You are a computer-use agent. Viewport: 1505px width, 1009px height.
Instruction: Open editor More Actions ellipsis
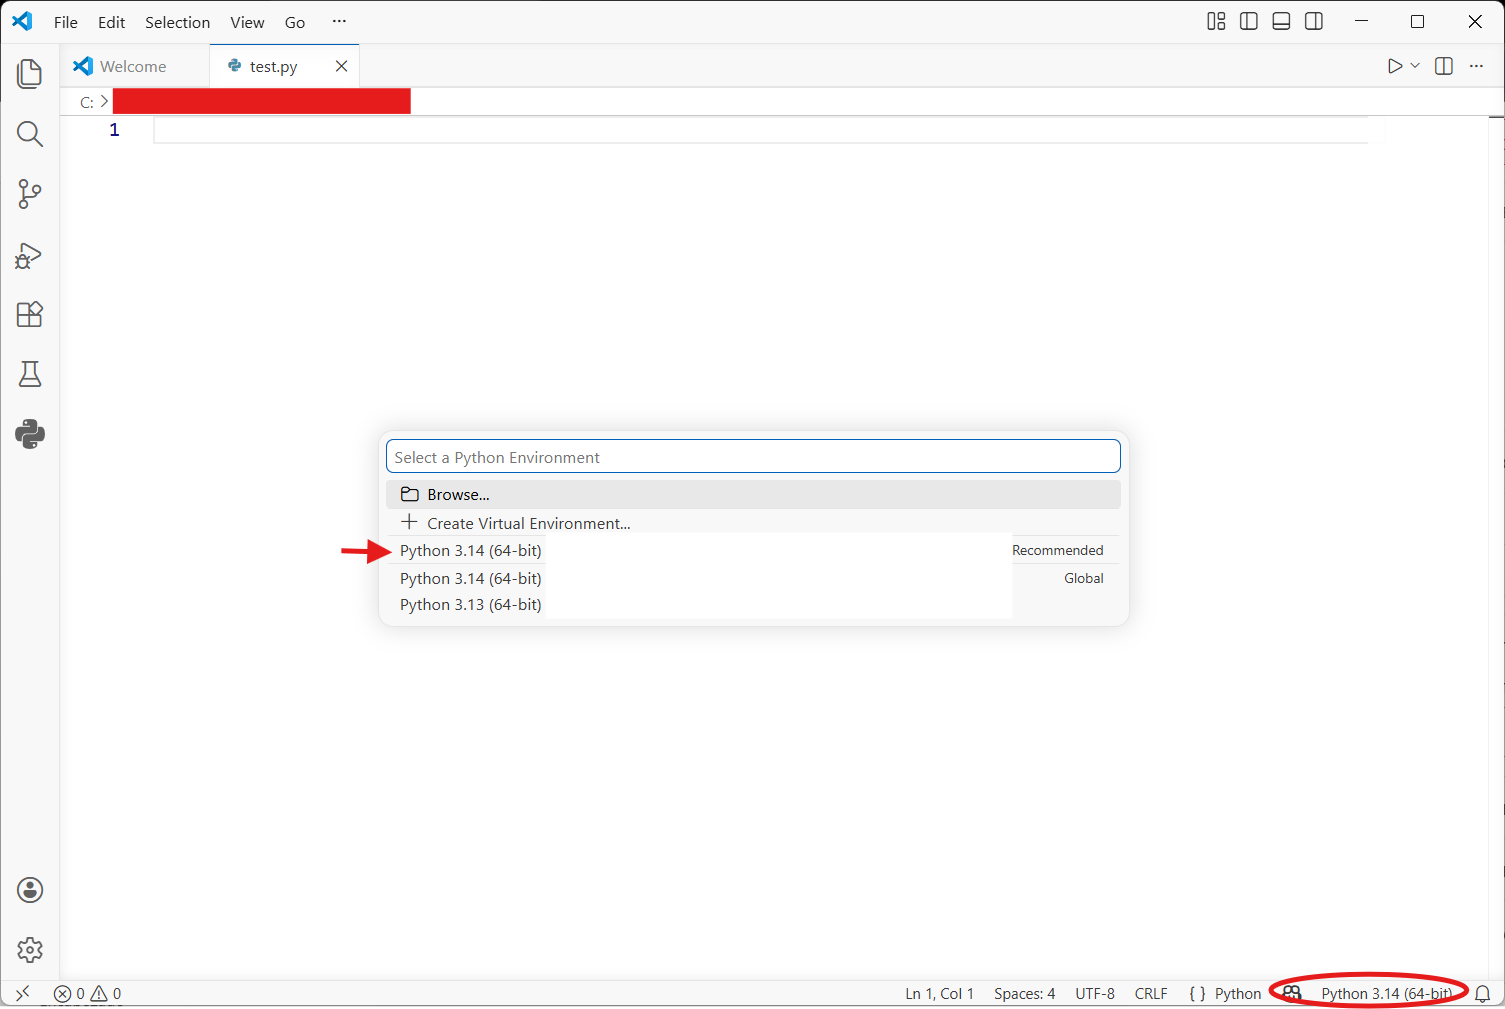click(x=1476, y=66)
